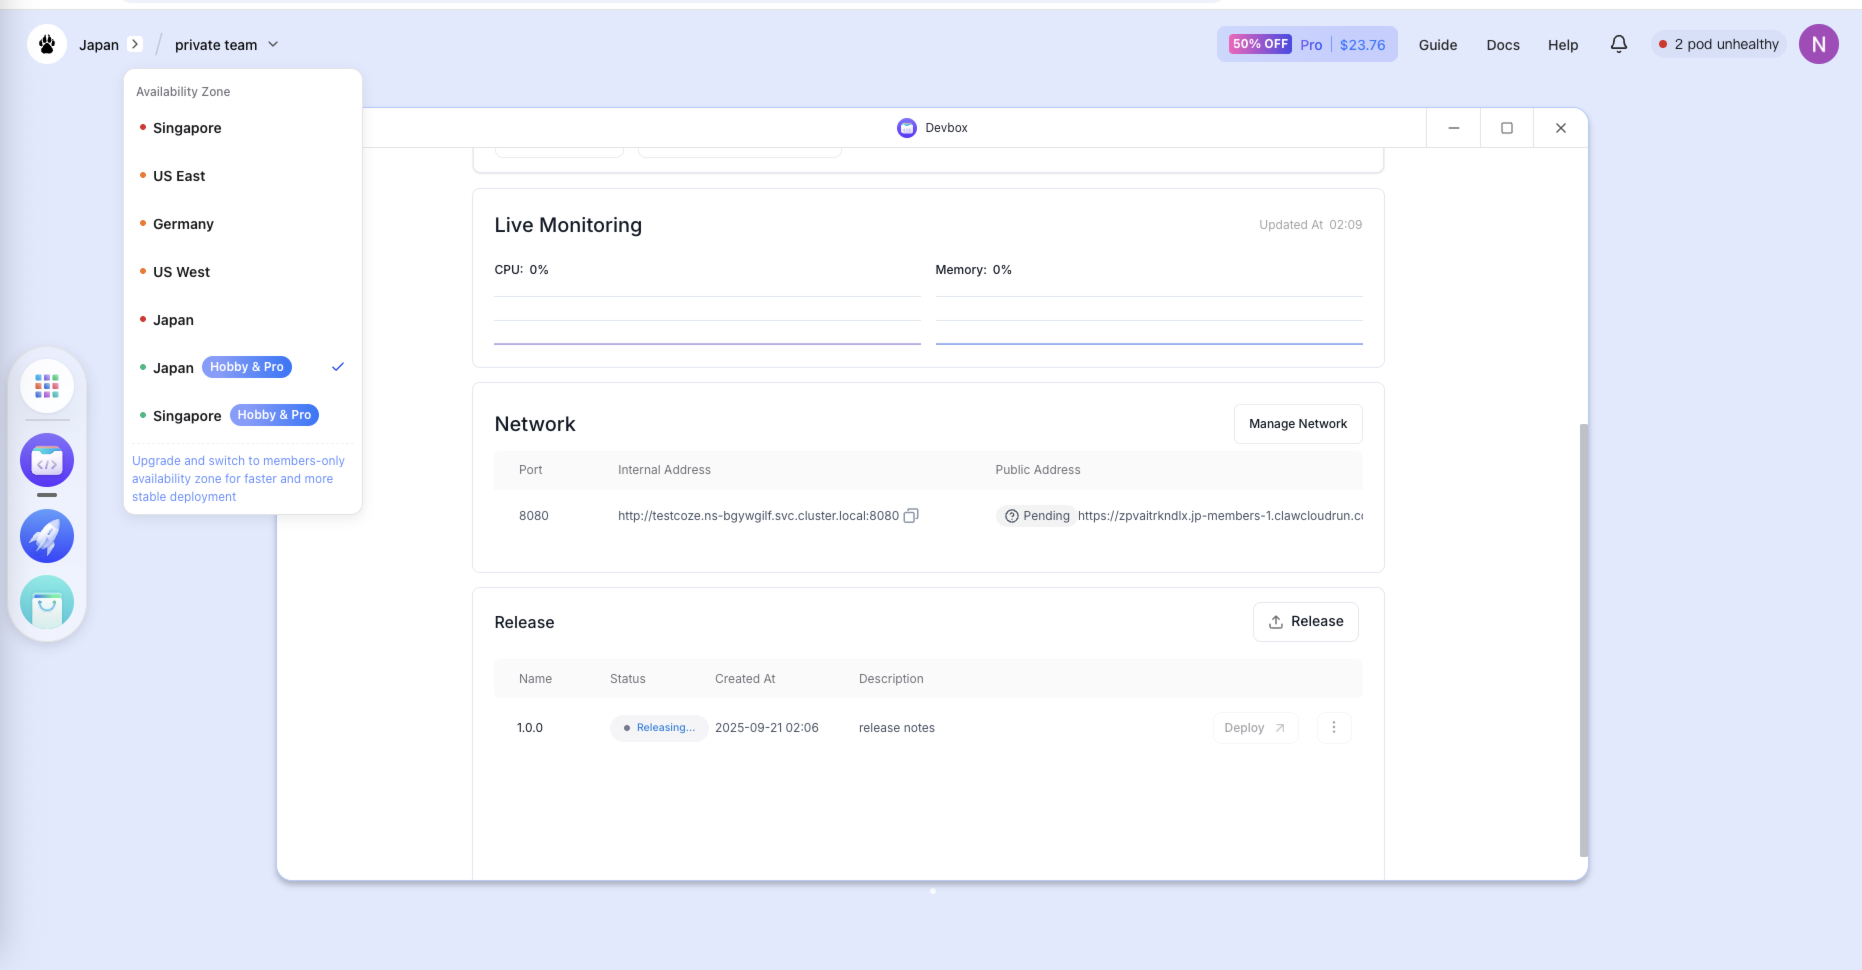Launch the rocket app in dock

47,536
